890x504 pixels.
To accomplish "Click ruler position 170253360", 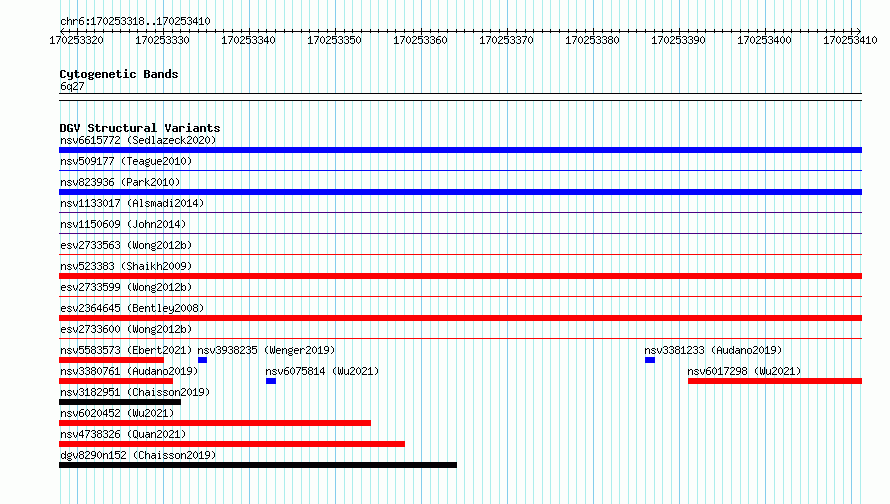I will 421,40.
